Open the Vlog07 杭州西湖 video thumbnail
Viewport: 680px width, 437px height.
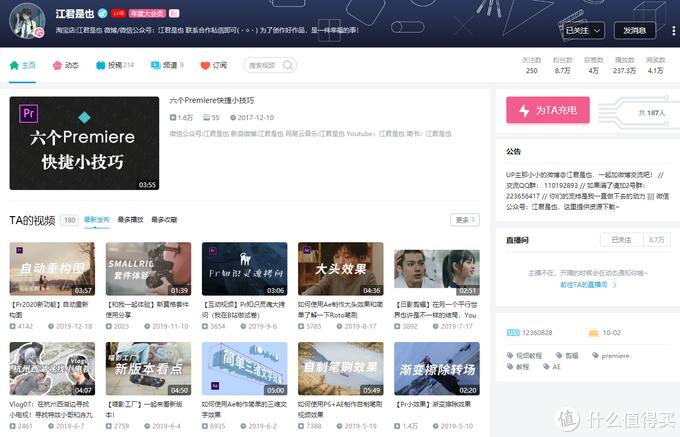52,369
